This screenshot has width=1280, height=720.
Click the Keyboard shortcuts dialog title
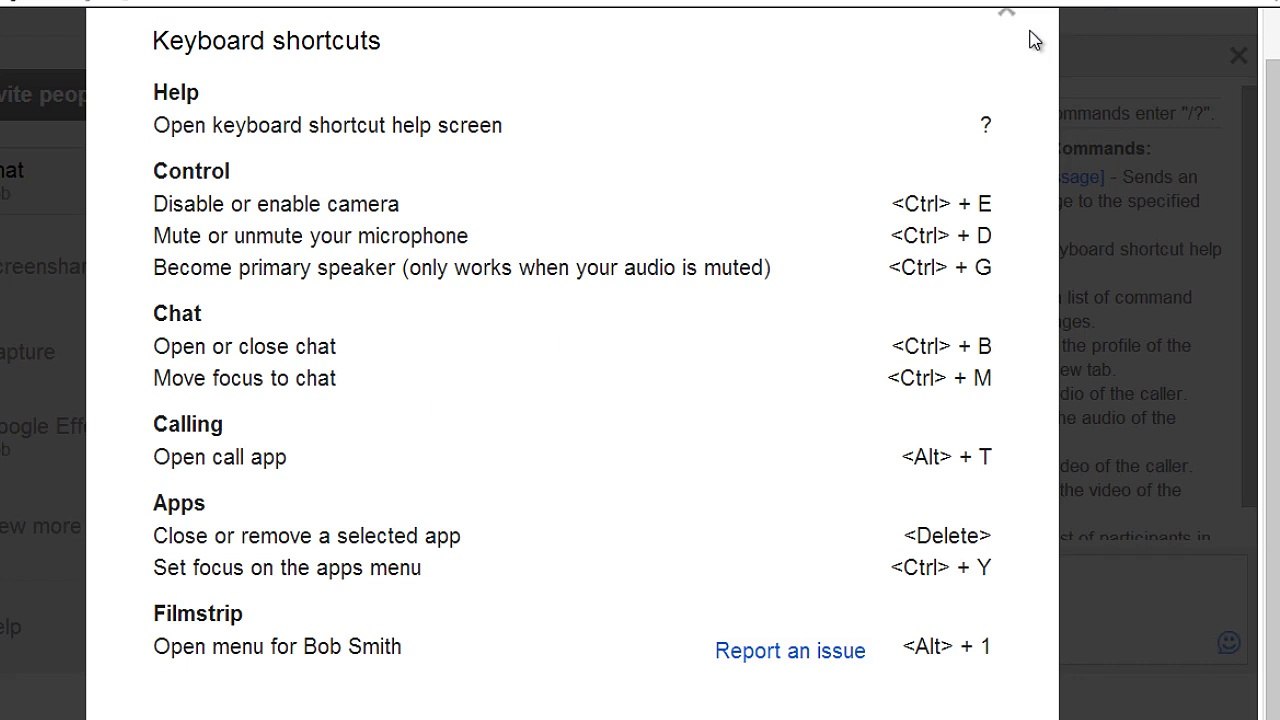[266, 41]
